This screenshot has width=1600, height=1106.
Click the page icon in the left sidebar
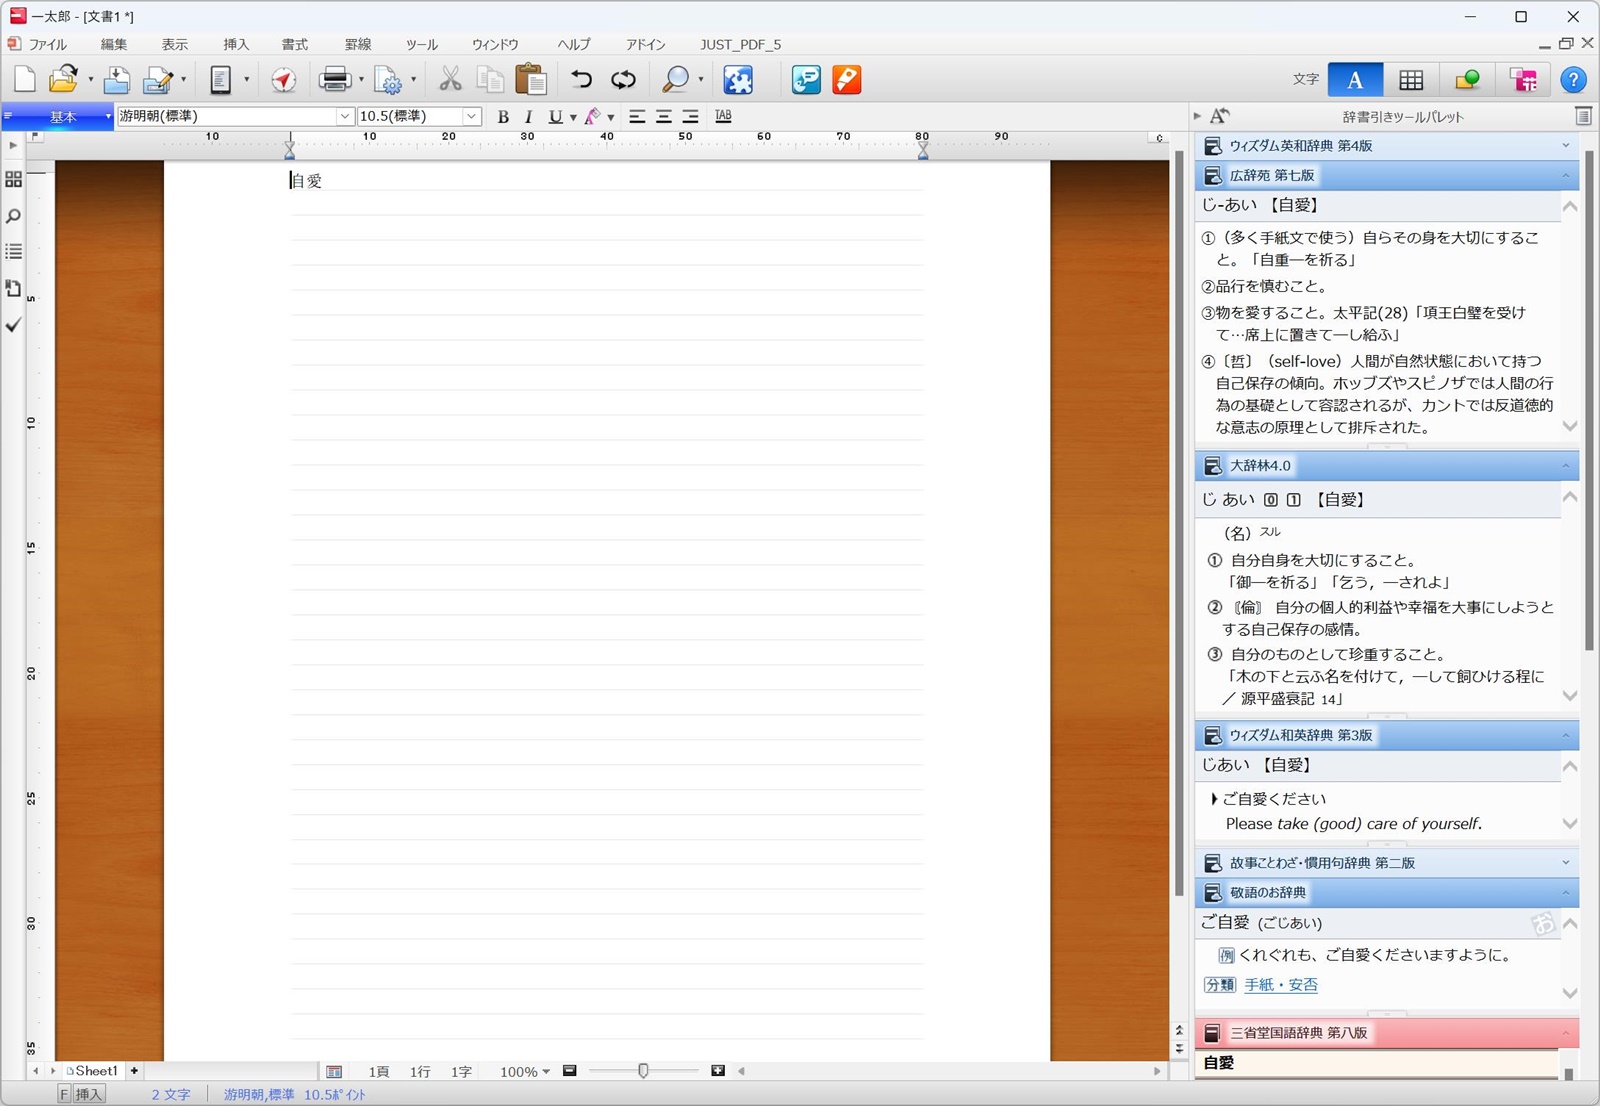(13, 288)
